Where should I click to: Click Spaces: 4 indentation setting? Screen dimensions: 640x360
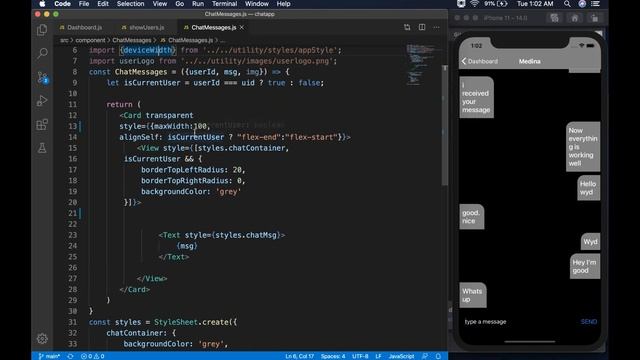pyautogui.click(x=333, y=356)
